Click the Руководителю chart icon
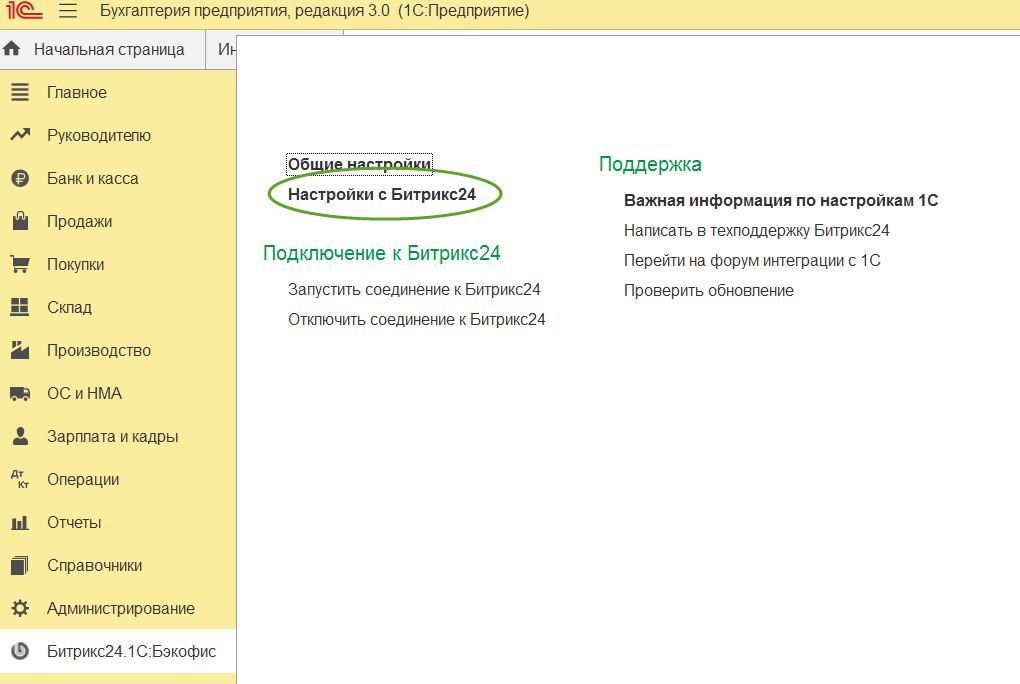The width and height of the screenshot is (1020, 684). click(x=20, y=135)
